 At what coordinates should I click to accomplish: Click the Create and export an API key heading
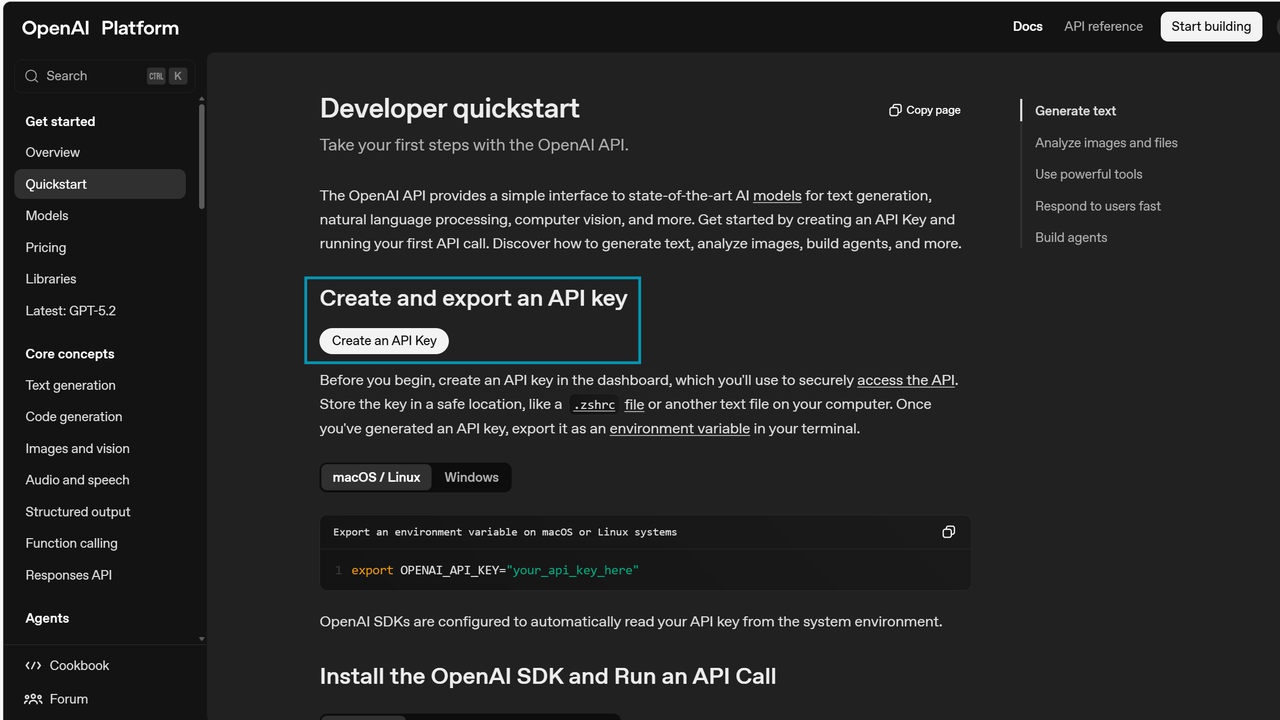473,298
